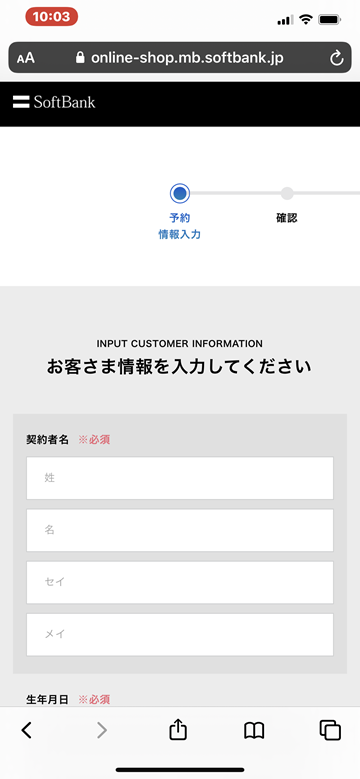
Task: Reload the page with refresh icon
Action: [337, 59]
